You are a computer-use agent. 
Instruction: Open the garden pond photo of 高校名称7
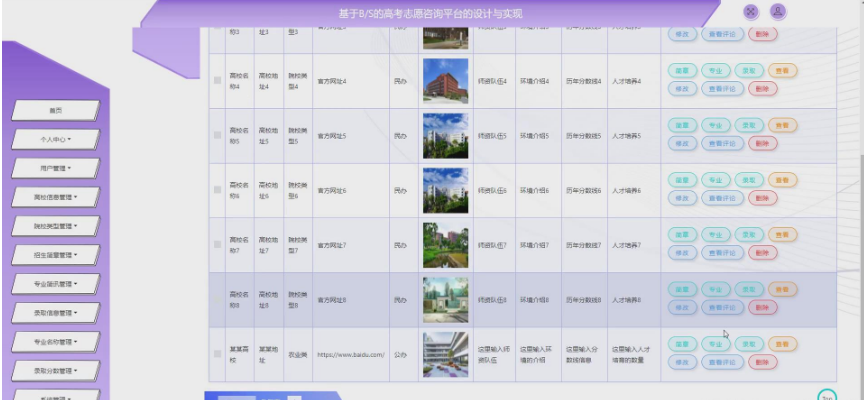click(x=445, y=245)
